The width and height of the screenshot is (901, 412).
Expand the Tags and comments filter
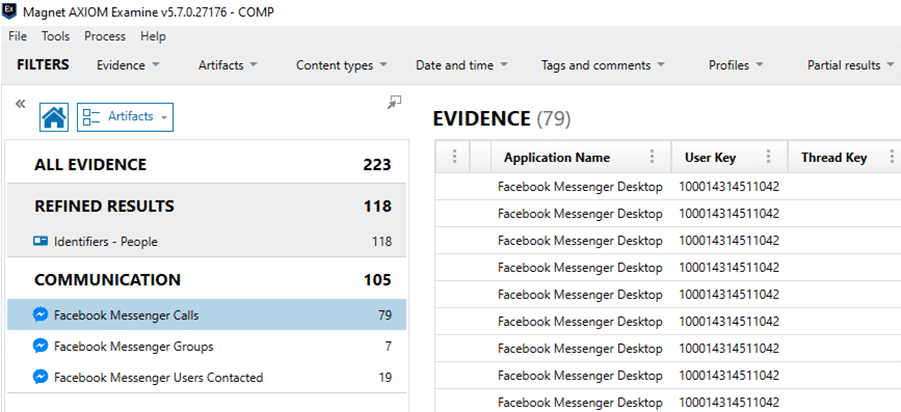coord(602,65)
